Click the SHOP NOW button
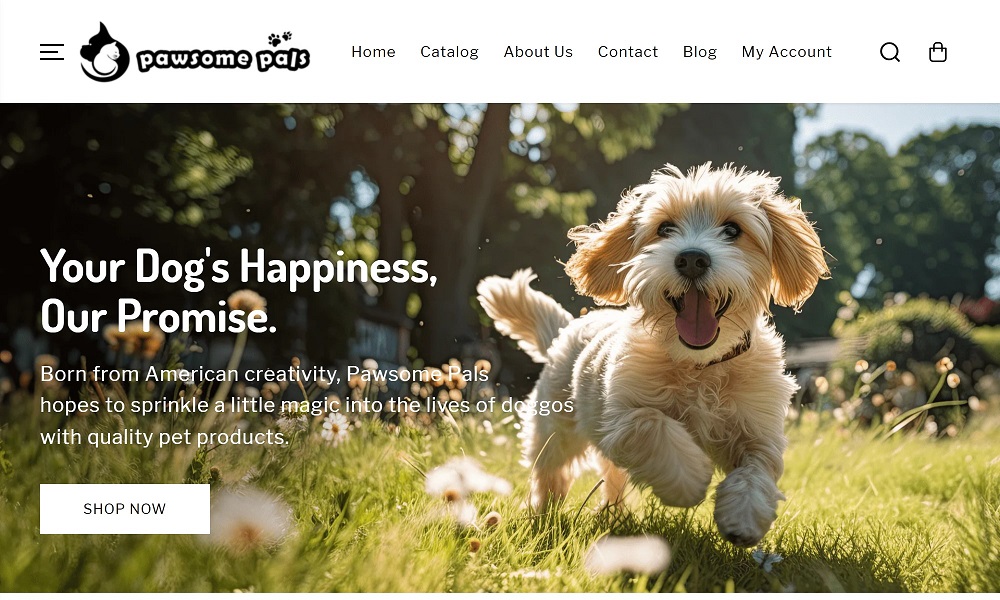This screenshot has width=1000, height=600. (125, 509)
